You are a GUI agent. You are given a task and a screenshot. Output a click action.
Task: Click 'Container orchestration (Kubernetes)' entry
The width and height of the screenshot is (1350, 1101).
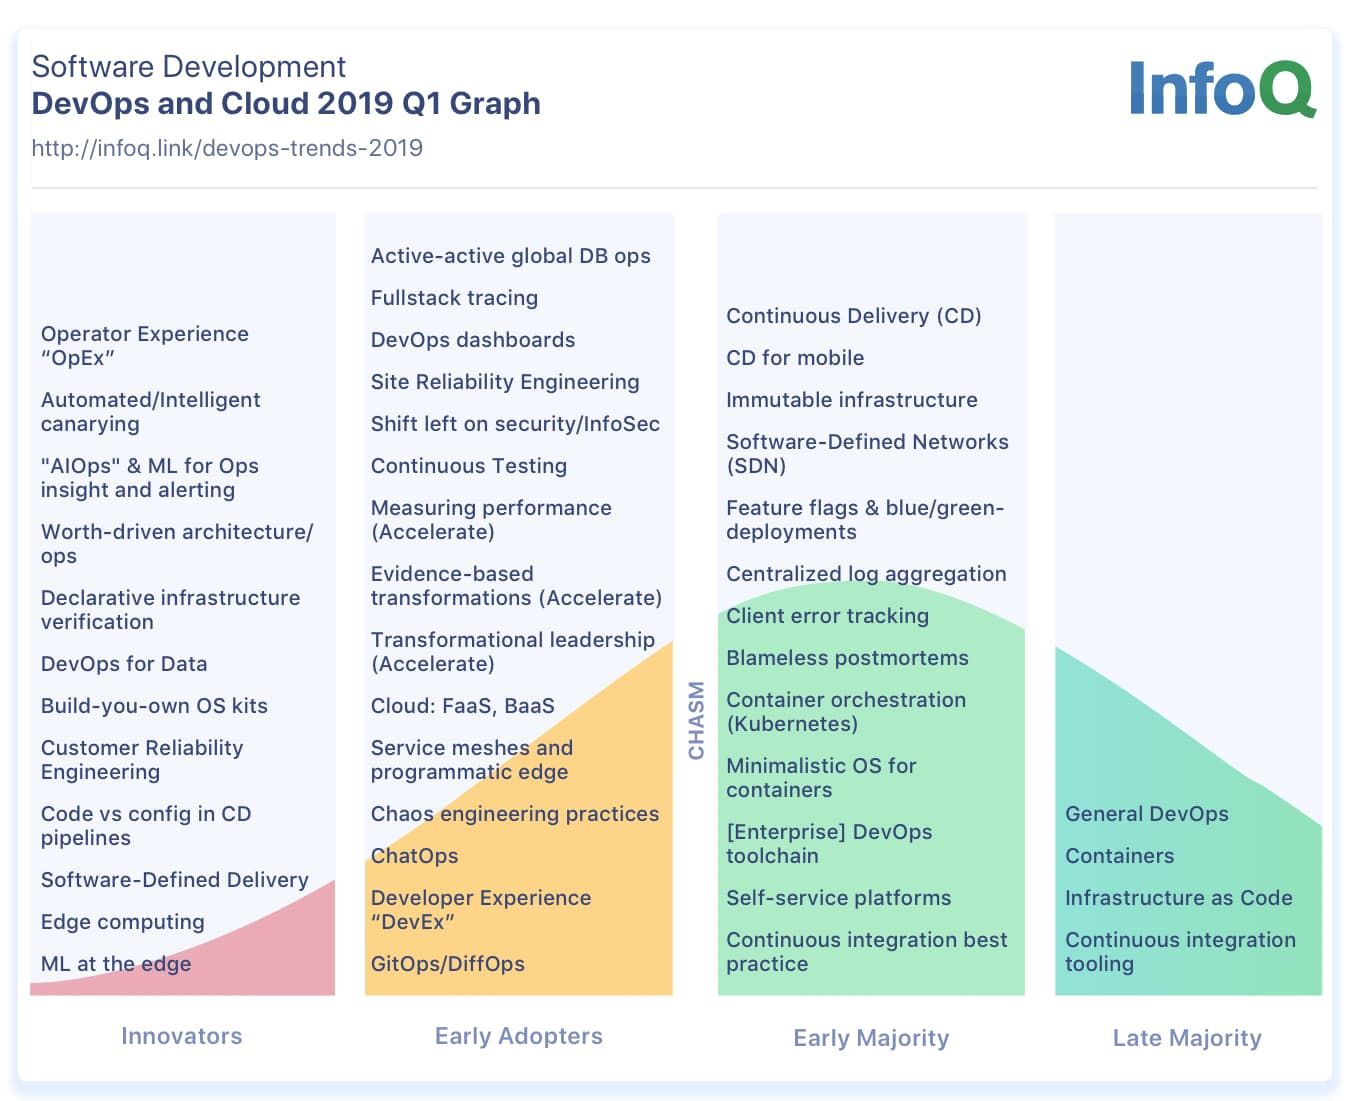[x=846, y=712]
